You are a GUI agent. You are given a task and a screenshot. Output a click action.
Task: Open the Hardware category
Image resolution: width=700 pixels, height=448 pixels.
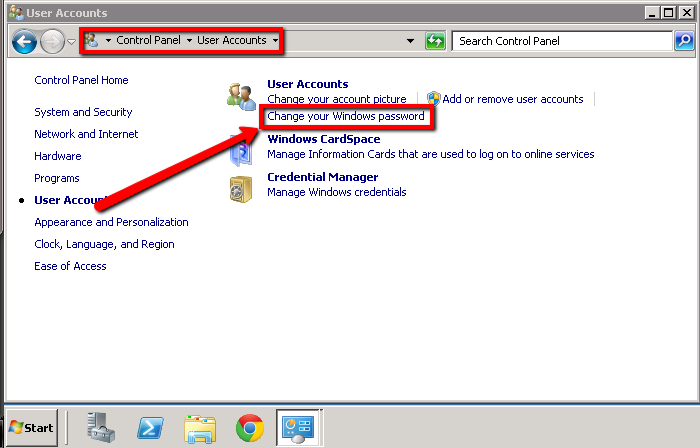pyautogui.click(x=58, y=156)
